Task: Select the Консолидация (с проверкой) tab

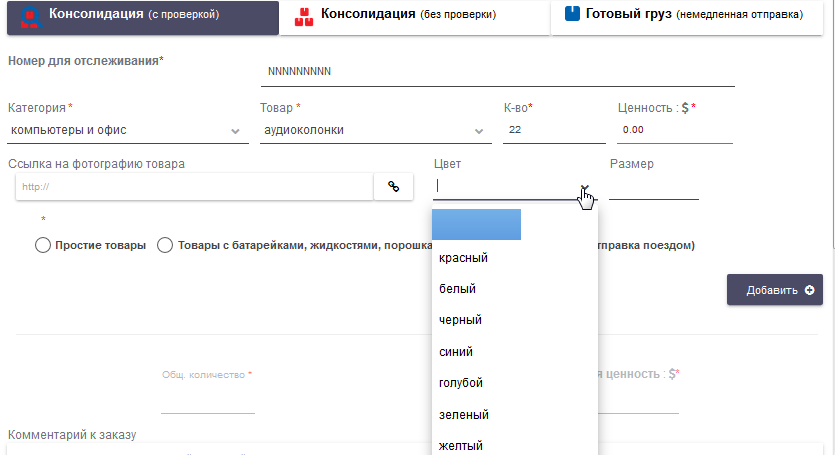Action: 139,16
